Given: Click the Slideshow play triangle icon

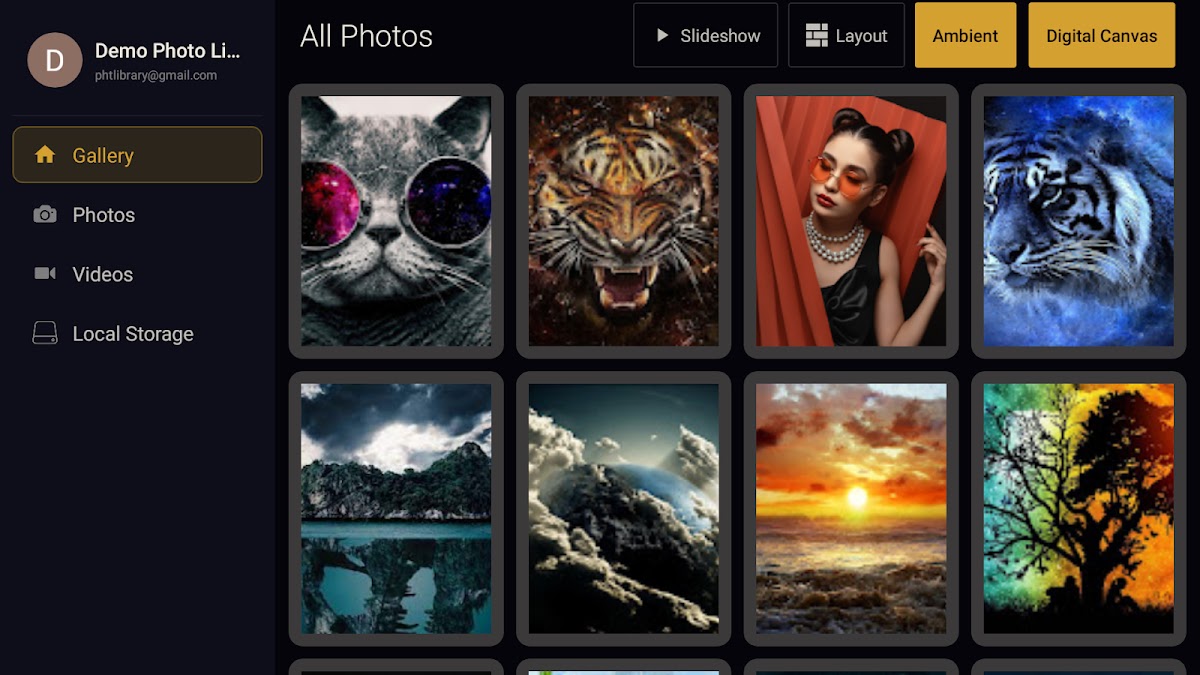Looking at the screenshot, I should click(x=662, y=35).
